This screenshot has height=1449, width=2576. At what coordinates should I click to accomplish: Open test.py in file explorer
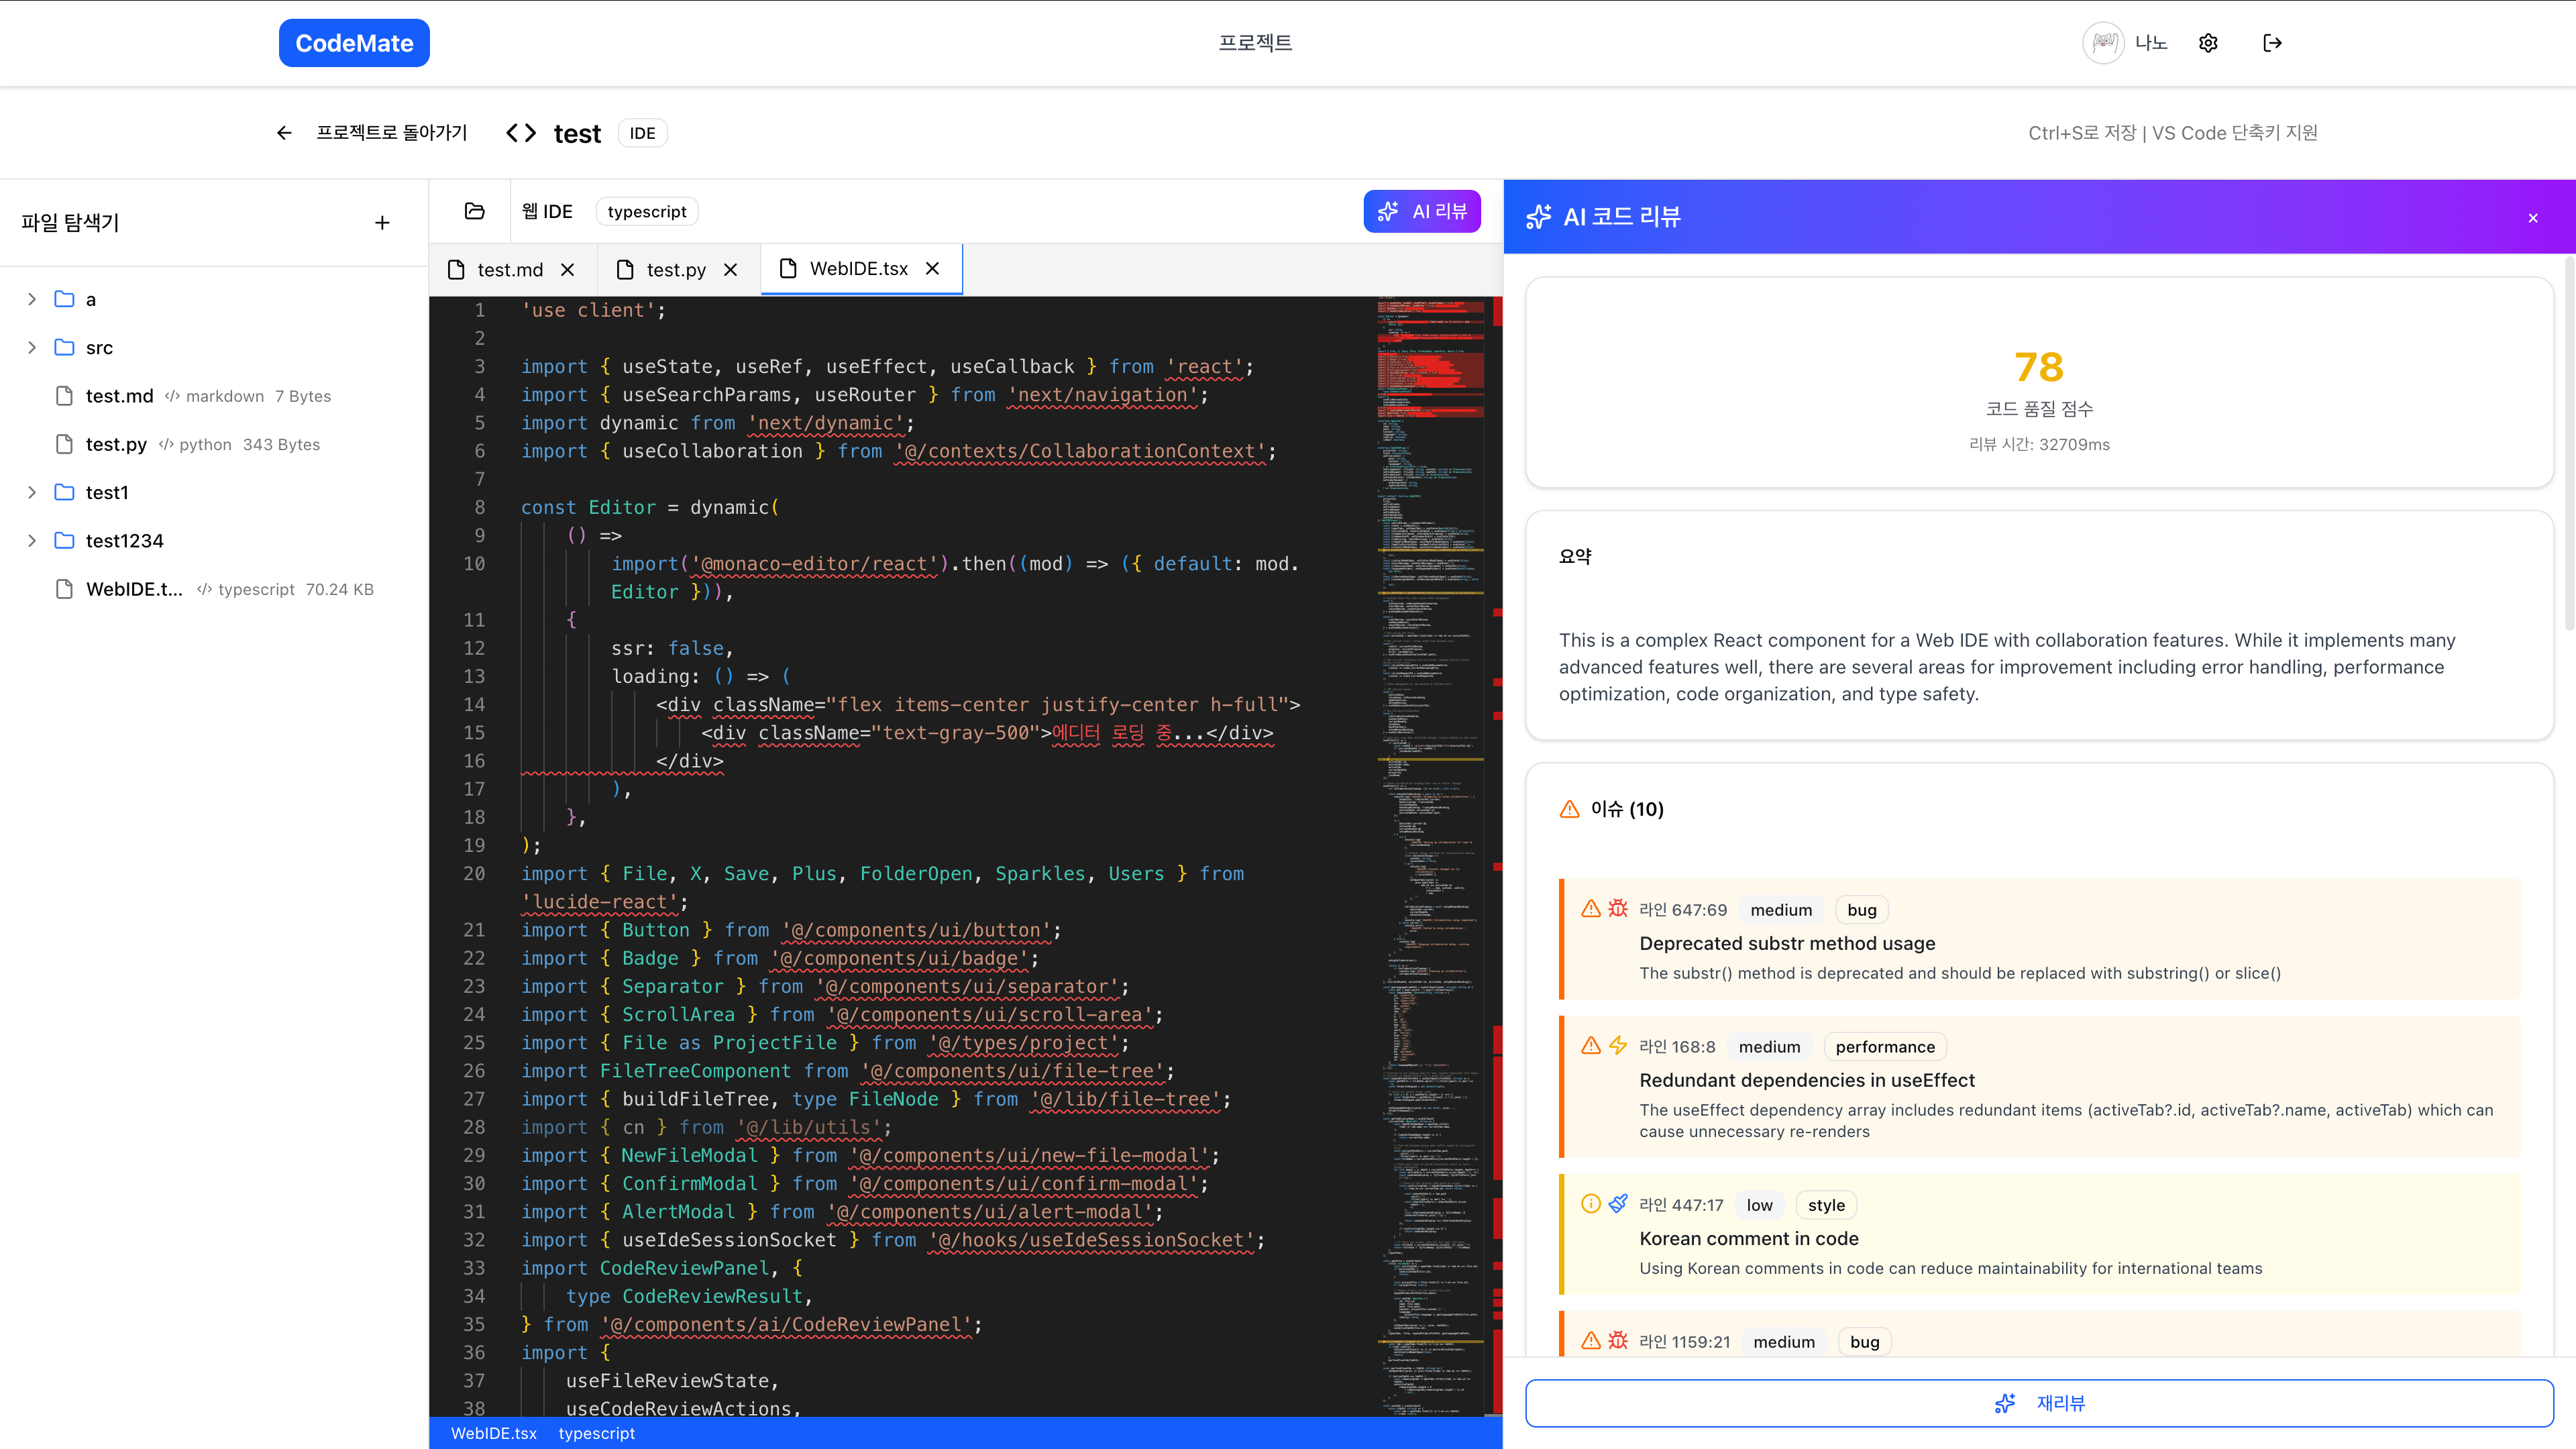tap(116, 444)
